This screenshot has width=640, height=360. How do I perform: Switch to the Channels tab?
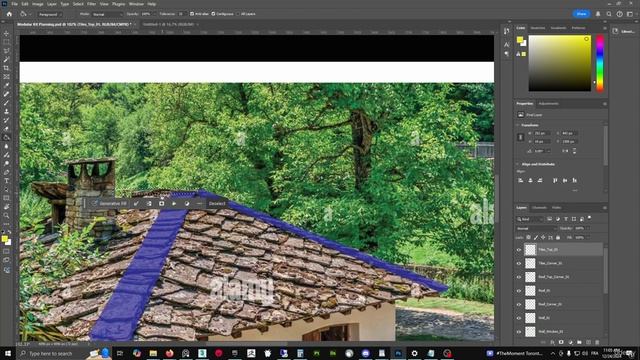(x=539, y=207)
